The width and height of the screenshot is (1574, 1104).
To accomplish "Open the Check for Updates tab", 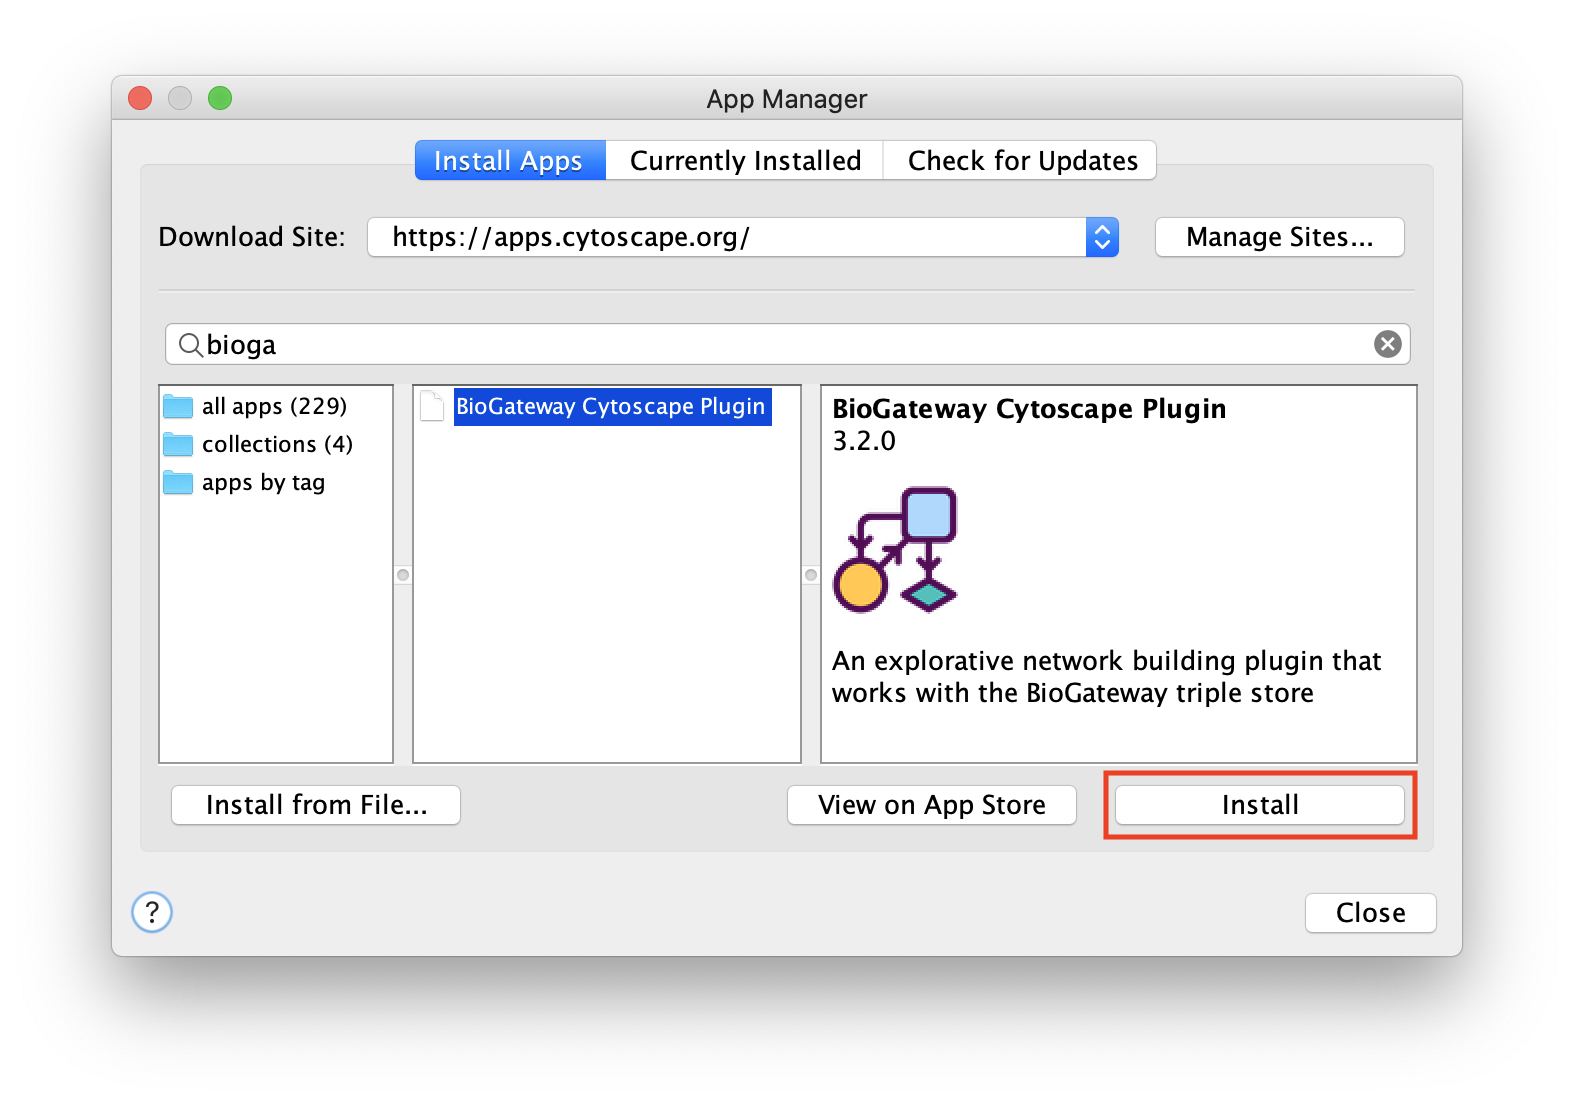I will click(1021, 160).
